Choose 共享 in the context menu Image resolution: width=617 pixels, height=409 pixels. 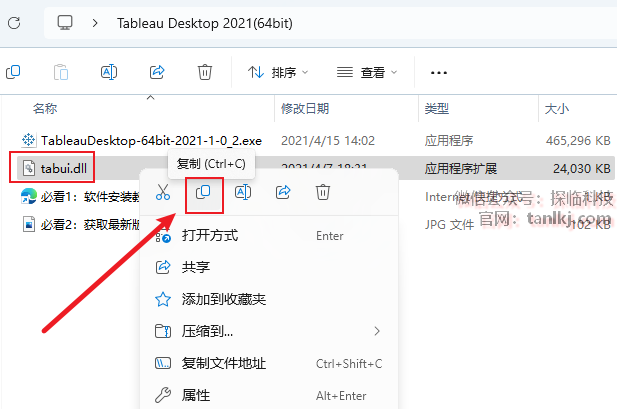click(x=269, y=267)
